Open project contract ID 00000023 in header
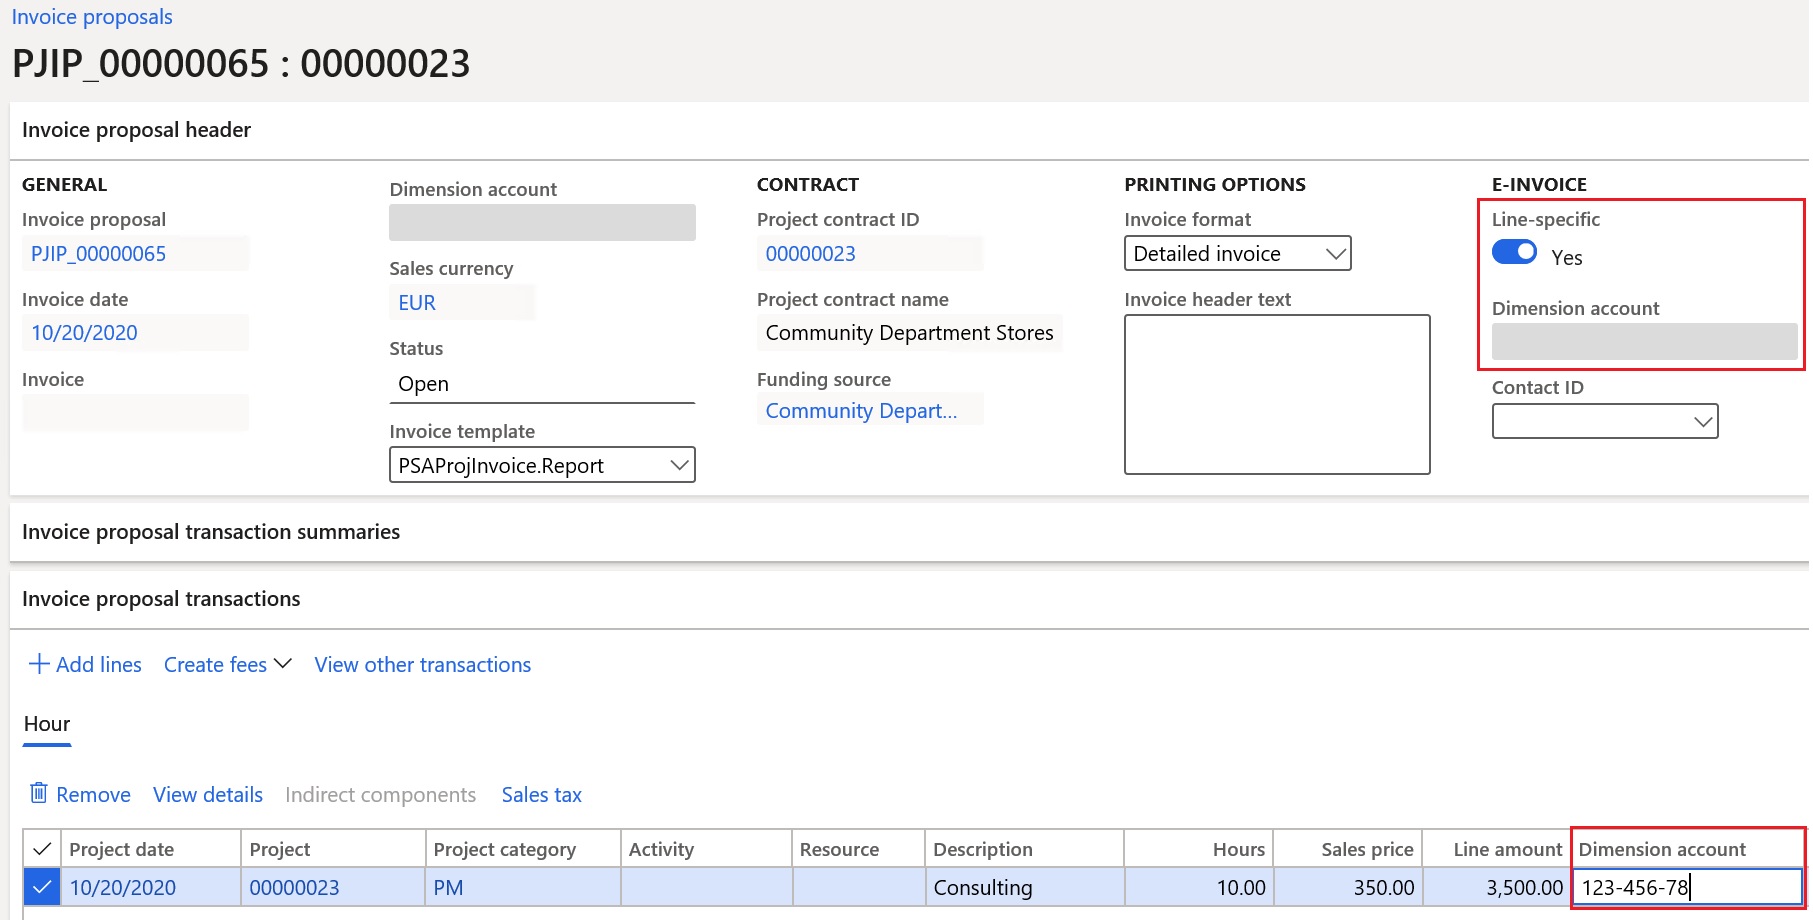The image size is (1813, 920). (x=811, y=254)
